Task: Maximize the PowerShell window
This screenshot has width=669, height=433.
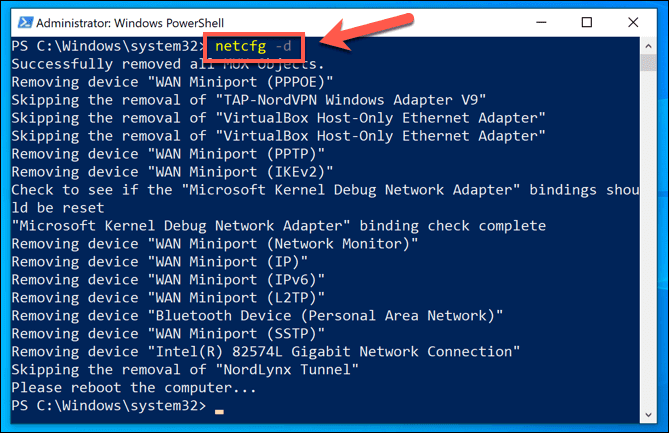Action: point(587,22)
